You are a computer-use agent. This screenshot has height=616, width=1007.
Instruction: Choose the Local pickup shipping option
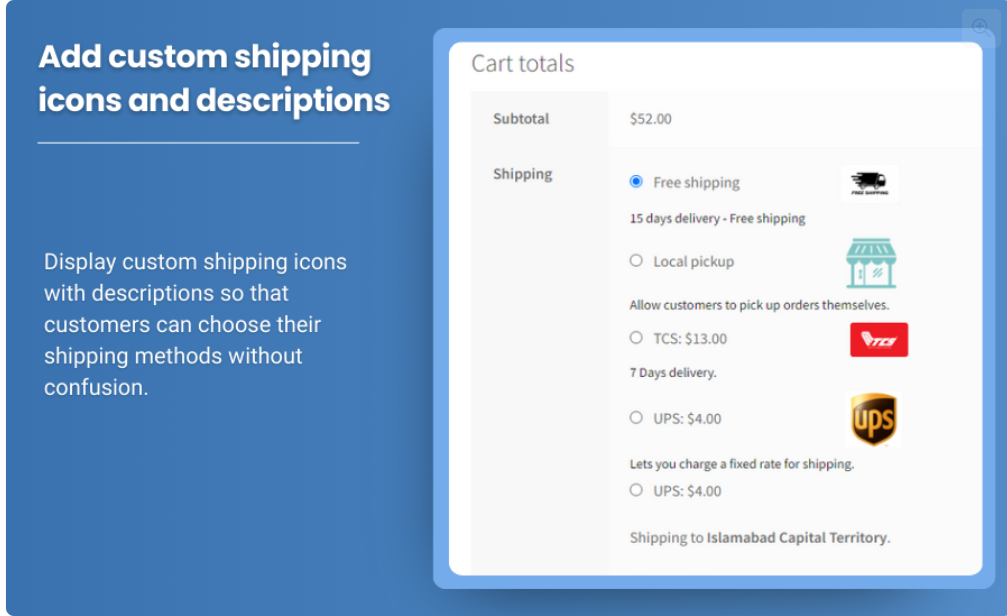[636, 261]
